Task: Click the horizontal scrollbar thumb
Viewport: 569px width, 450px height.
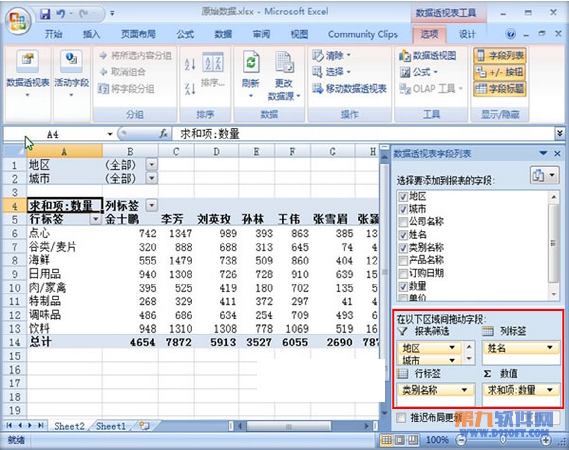Action: tap(289, 426)
